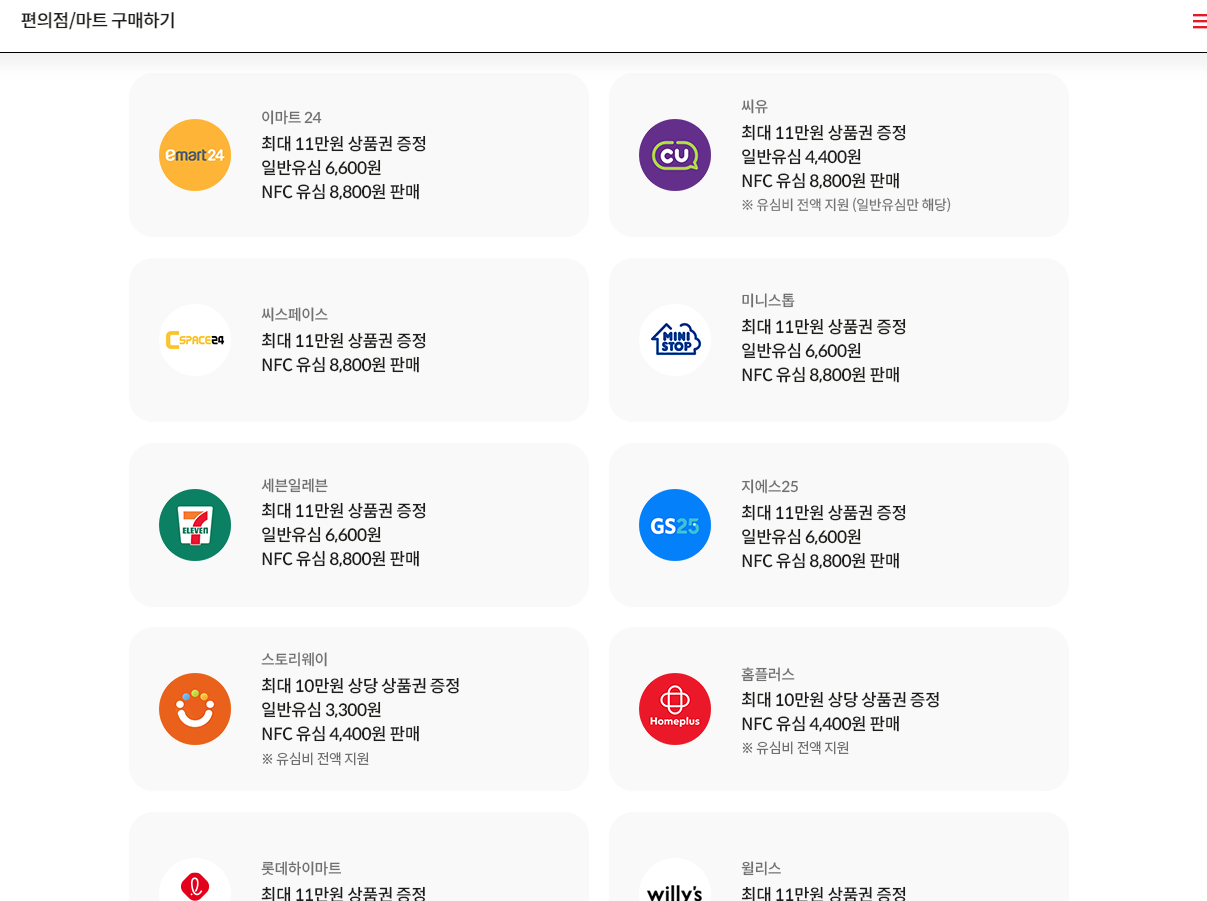Select the 미니스톱 store name

[x=768, y=300]
